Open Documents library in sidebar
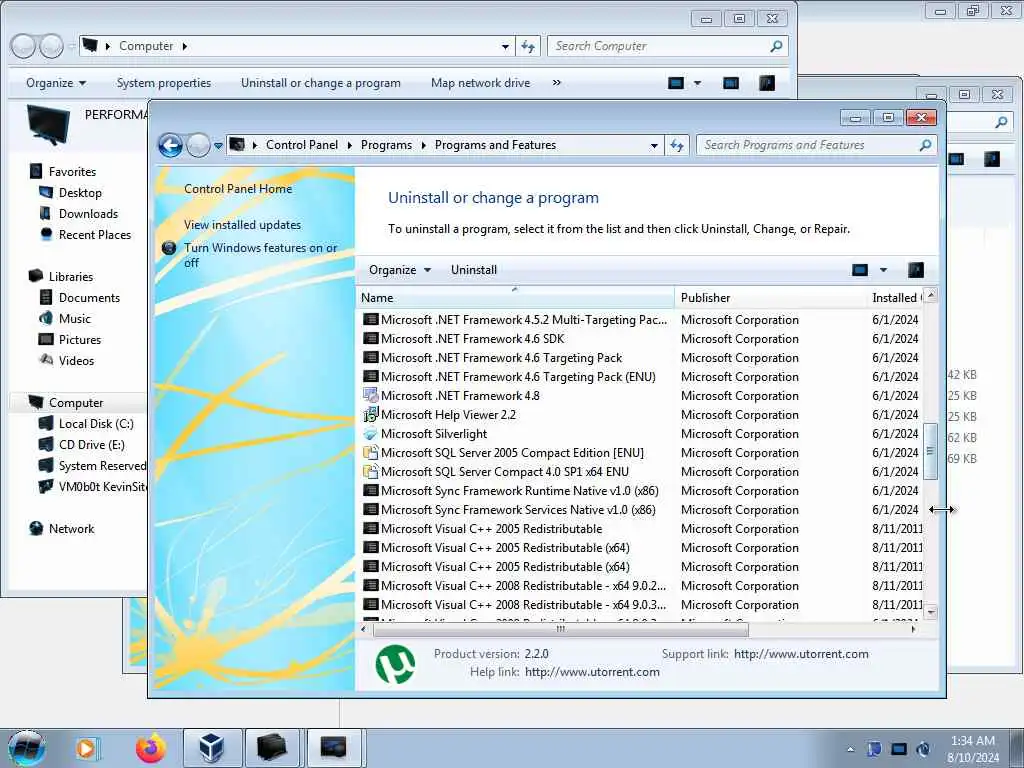Screen dimensions: 1024x768 click(x=89, y=298)
